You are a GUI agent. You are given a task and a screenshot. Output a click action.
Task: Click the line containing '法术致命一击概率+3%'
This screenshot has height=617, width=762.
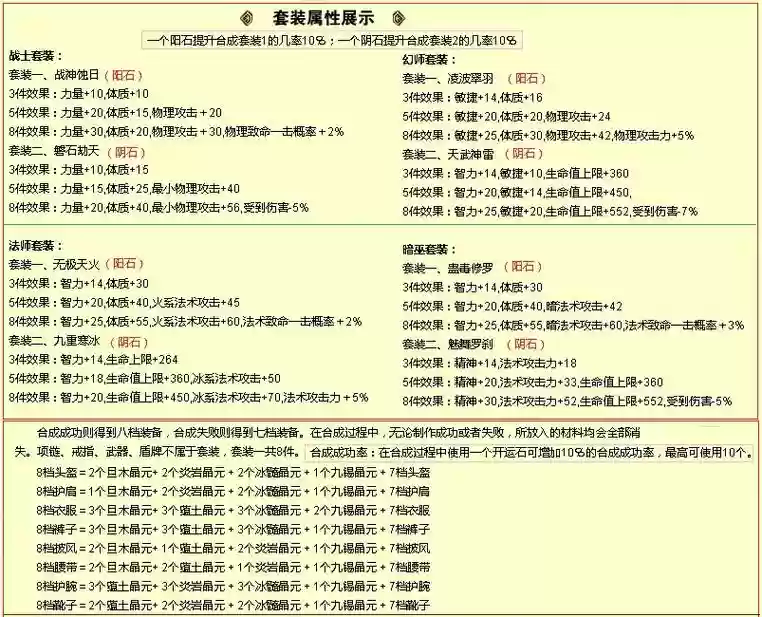[573, 325]
